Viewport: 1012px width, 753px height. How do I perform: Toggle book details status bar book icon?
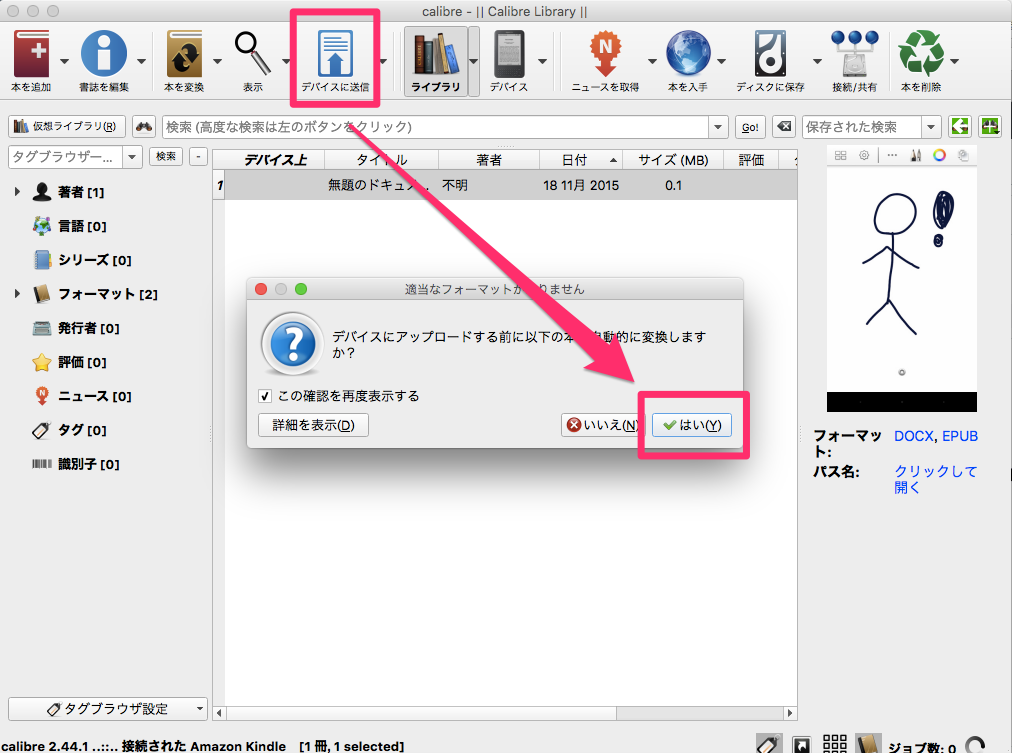click(x=868, y=744)
